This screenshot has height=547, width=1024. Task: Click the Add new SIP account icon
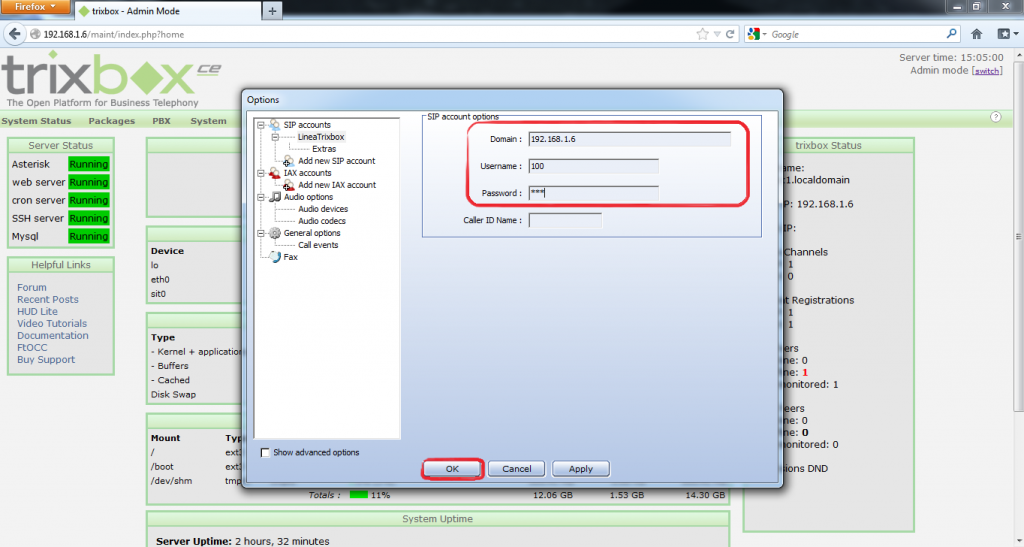click(x=288, y=161)
